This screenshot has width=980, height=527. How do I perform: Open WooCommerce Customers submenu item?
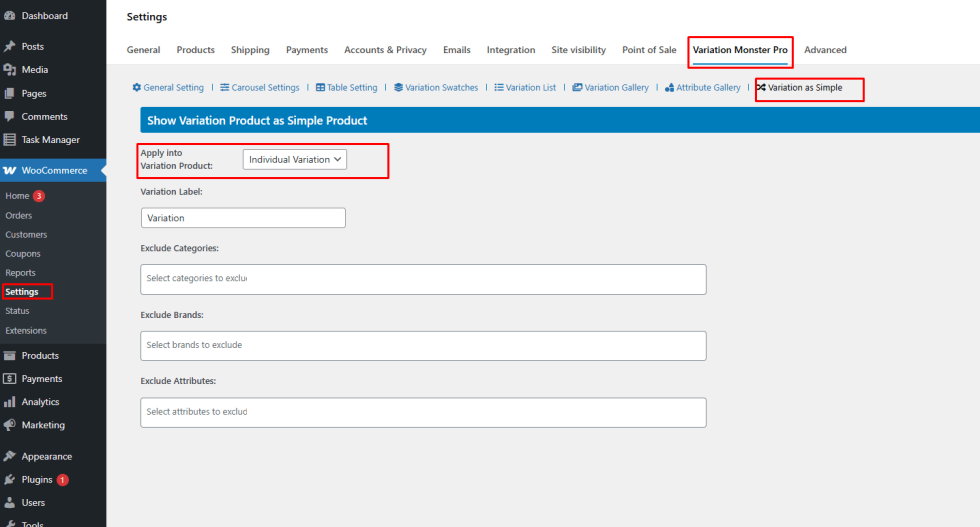pyautogui.click(x=26, y=234)
